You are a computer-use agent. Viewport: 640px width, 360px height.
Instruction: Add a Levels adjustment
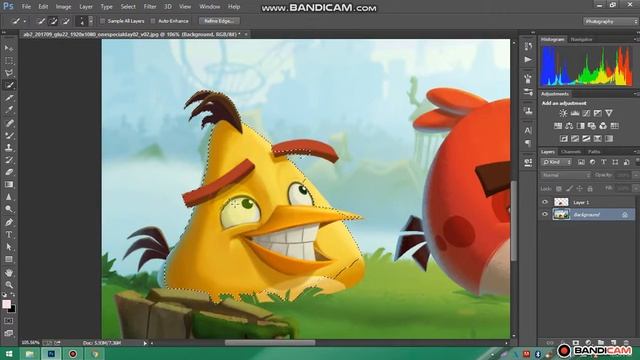coord(575,113)
